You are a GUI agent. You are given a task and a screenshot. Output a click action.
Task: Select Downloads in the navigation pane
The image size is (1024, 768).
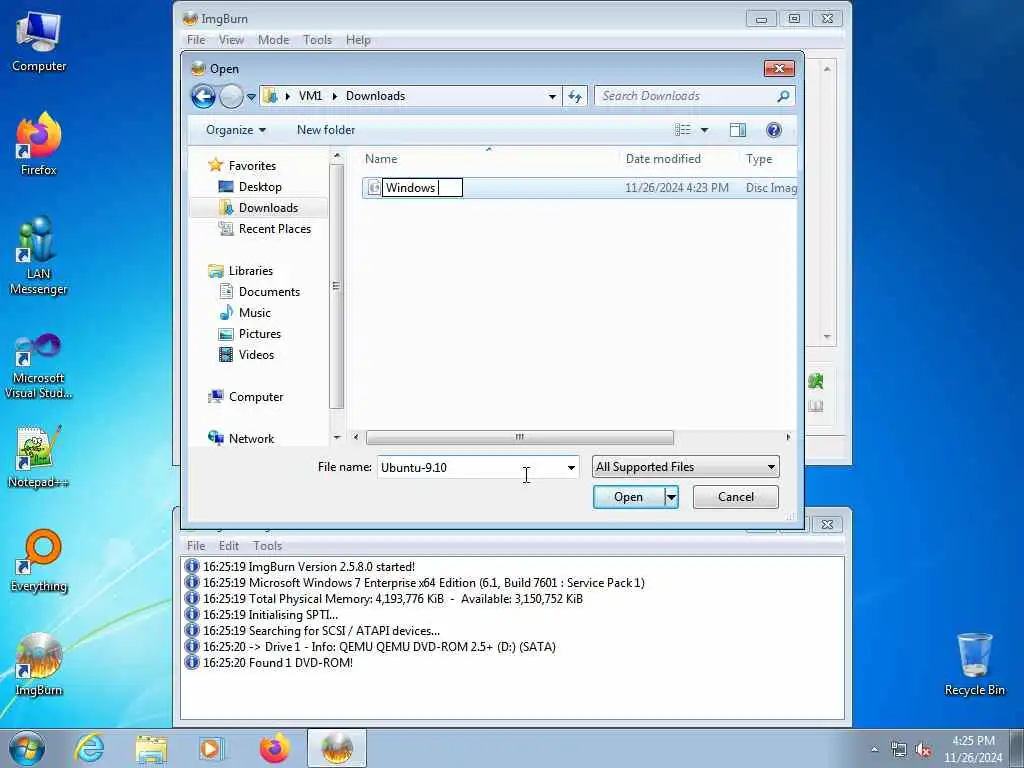pyautogui.click(x=268, y=208)
